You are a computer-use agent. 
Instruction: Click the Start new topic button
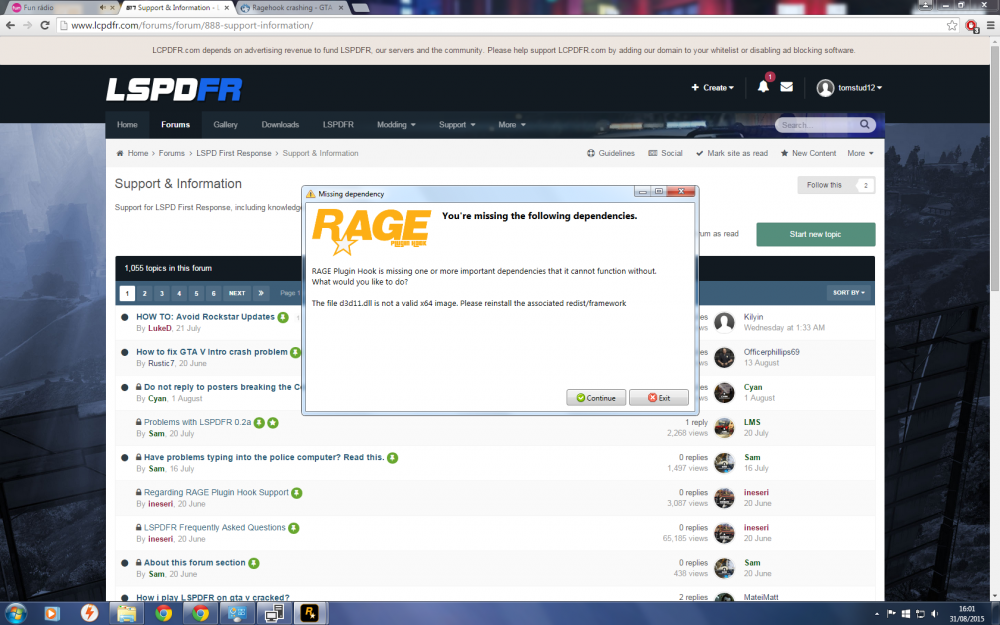point(815,234)
